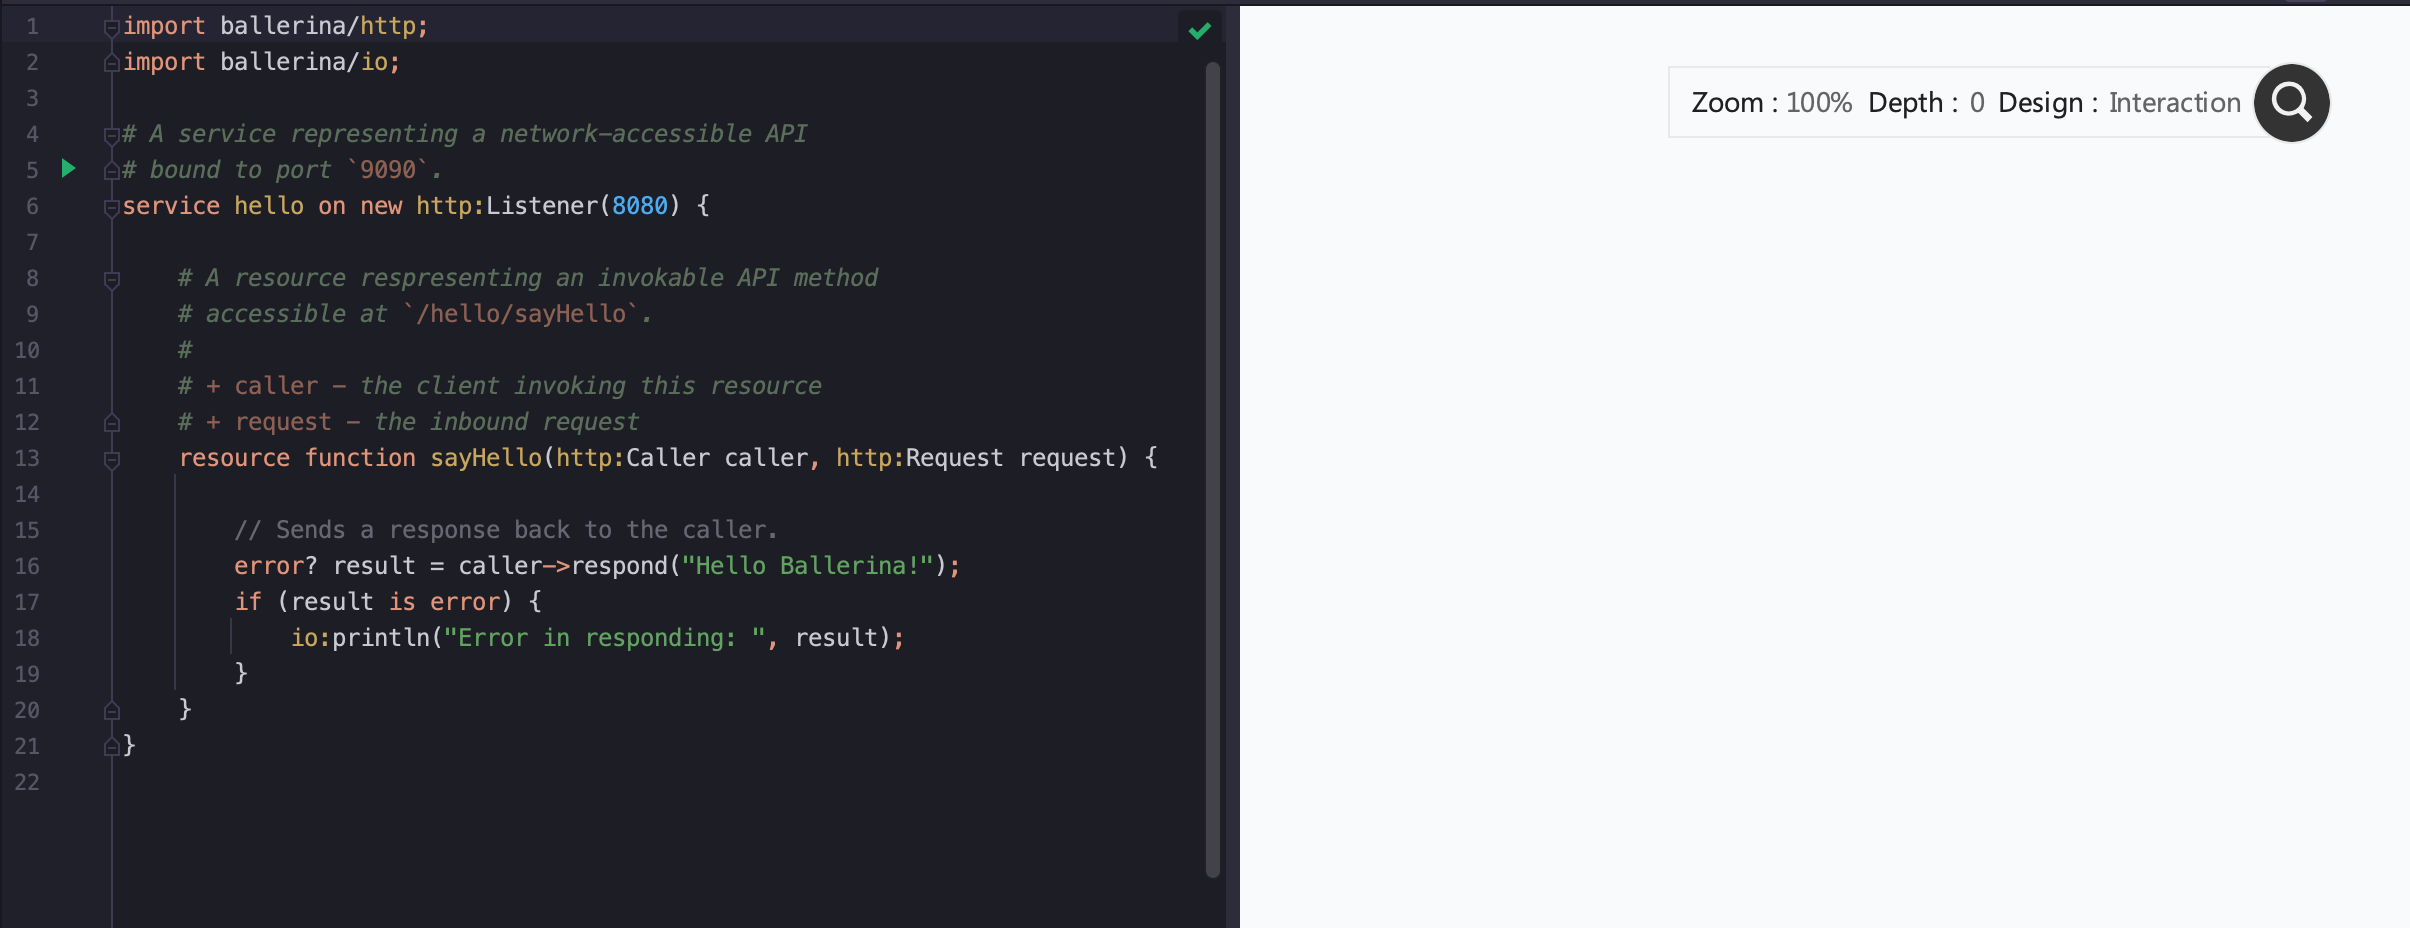The width and height of the screenshot is (2410, 928).
Task: Click the green checkmark inspection status icon
Action: coord(1200,30)
